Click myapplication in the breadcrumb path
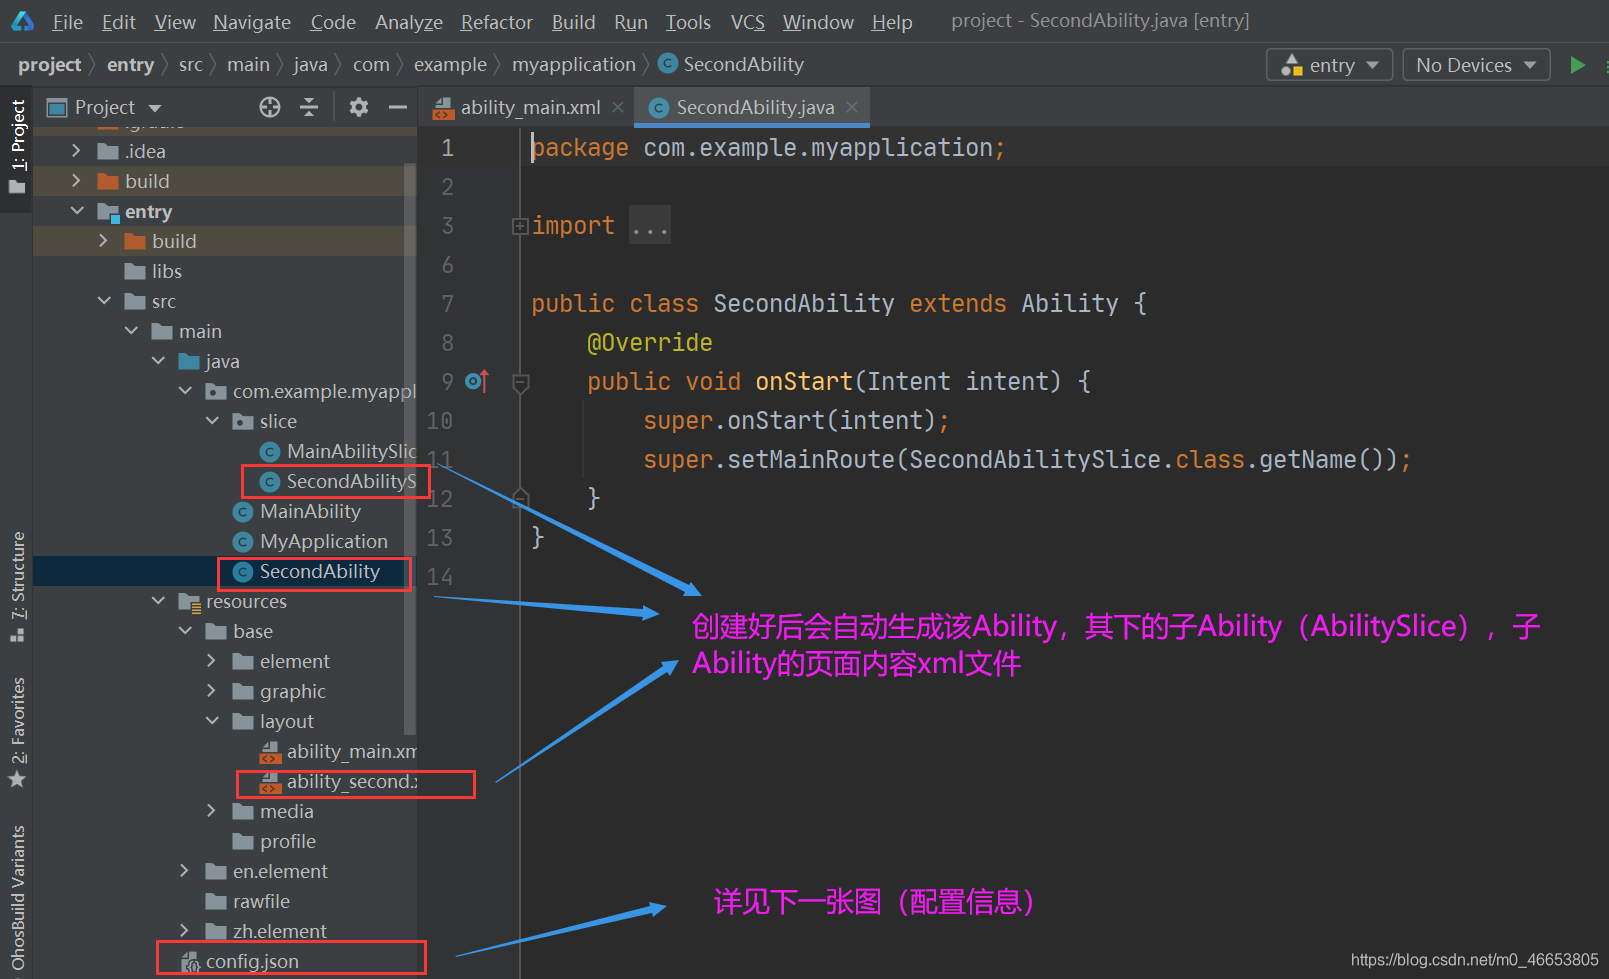This screenshot has height=979, width=1609. 574,64
